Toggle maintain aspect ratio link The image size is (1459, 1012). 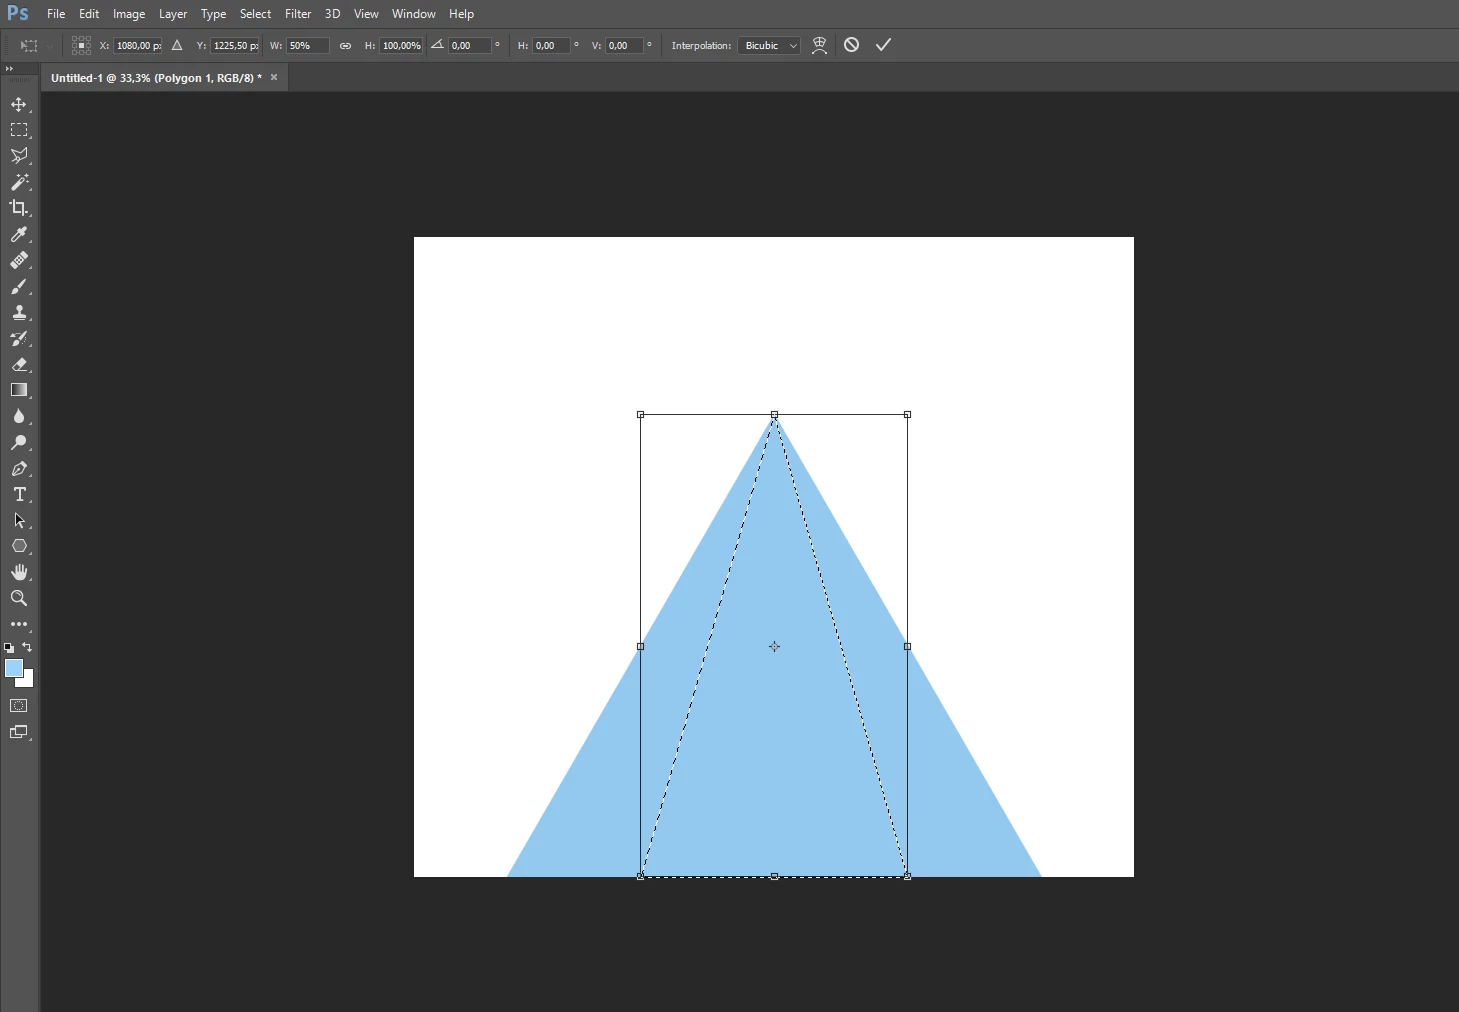[x=345, y=45]
